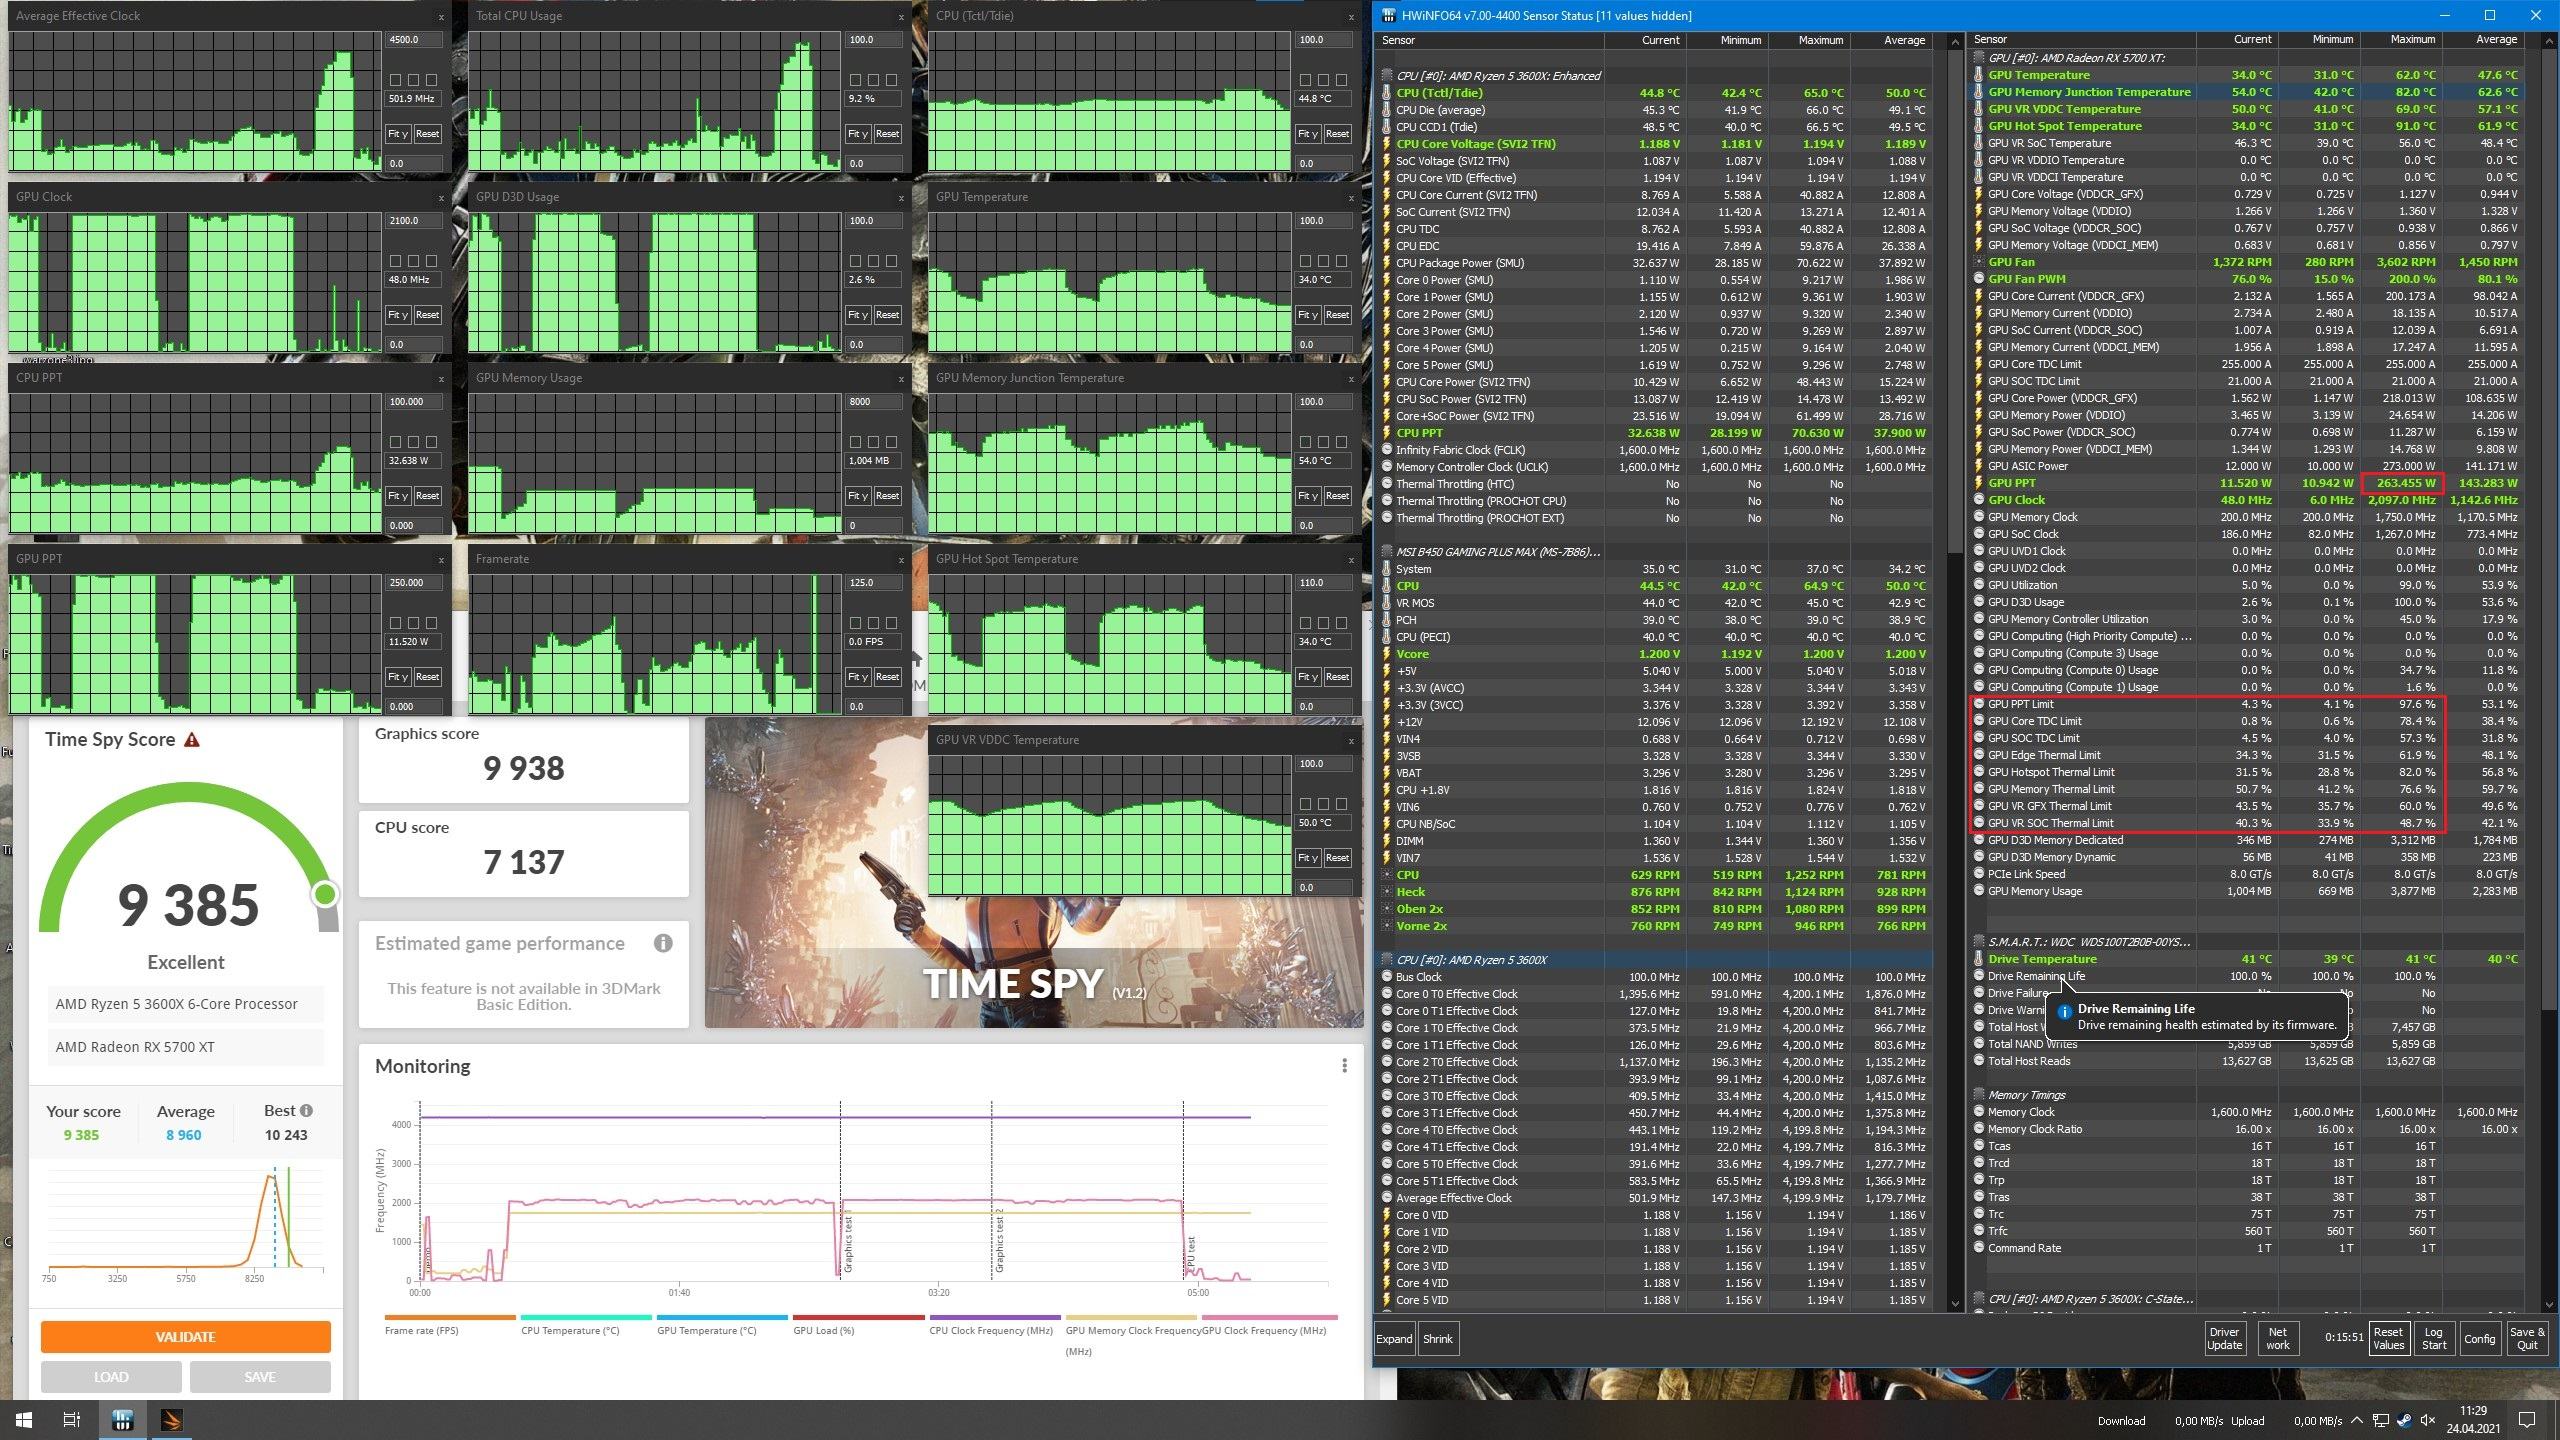
Task: Tick middle checkbox in Framerate graph
Action: point(873,622)
